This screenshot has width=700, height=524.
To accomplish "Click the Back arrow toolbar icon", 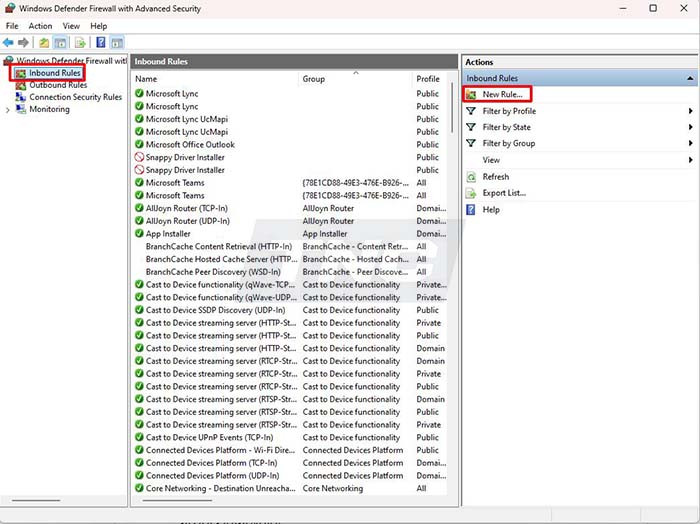I will 8,42.
